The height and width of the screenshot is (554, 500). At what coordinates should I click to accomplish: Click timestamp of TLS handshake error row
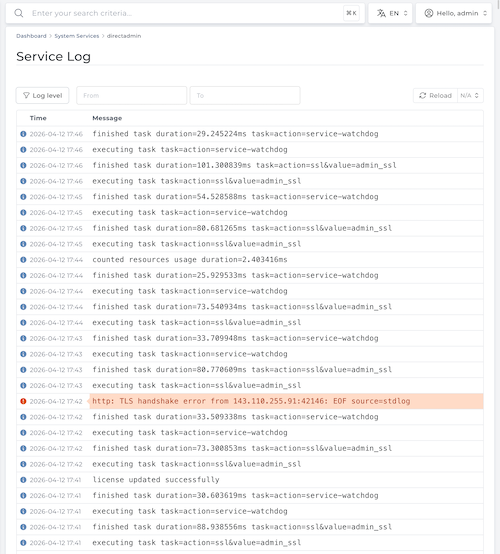click(56, 401)
